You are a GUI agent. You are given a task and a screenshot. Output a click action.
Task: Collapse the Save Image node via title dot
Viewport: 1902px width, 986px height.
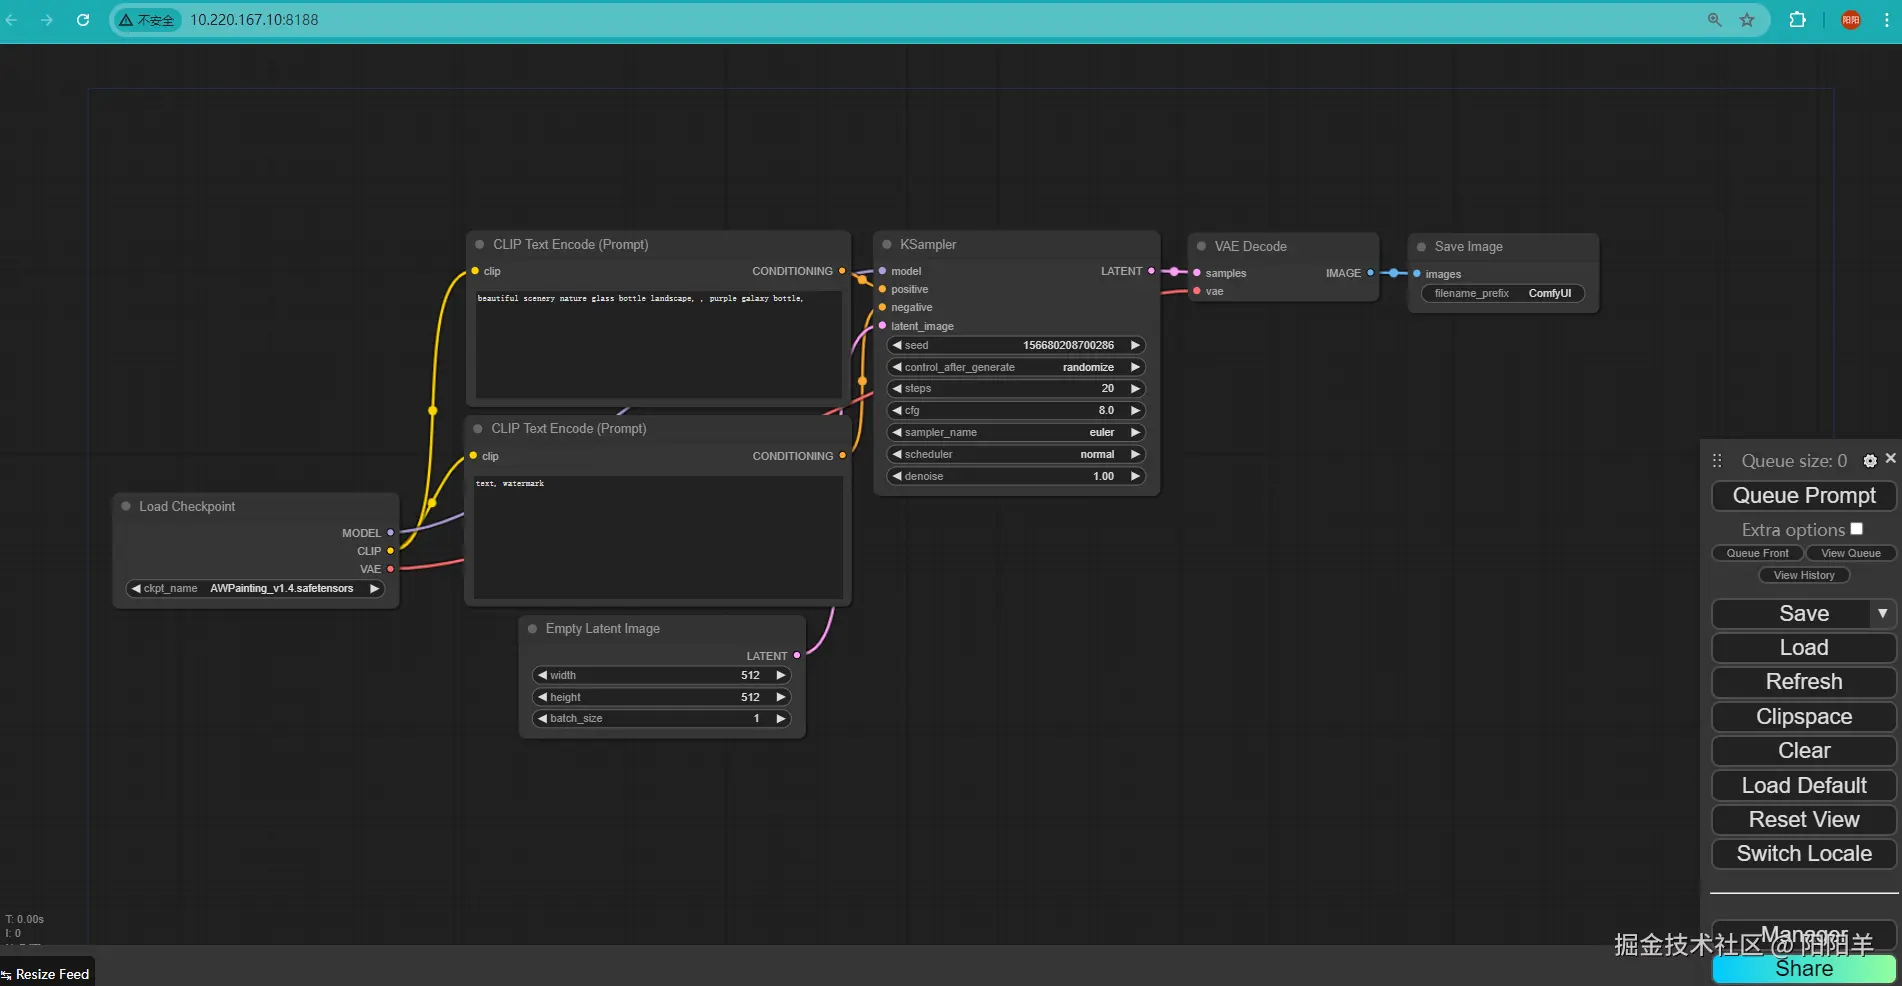pyautogui.click(x=1422, y=247)
